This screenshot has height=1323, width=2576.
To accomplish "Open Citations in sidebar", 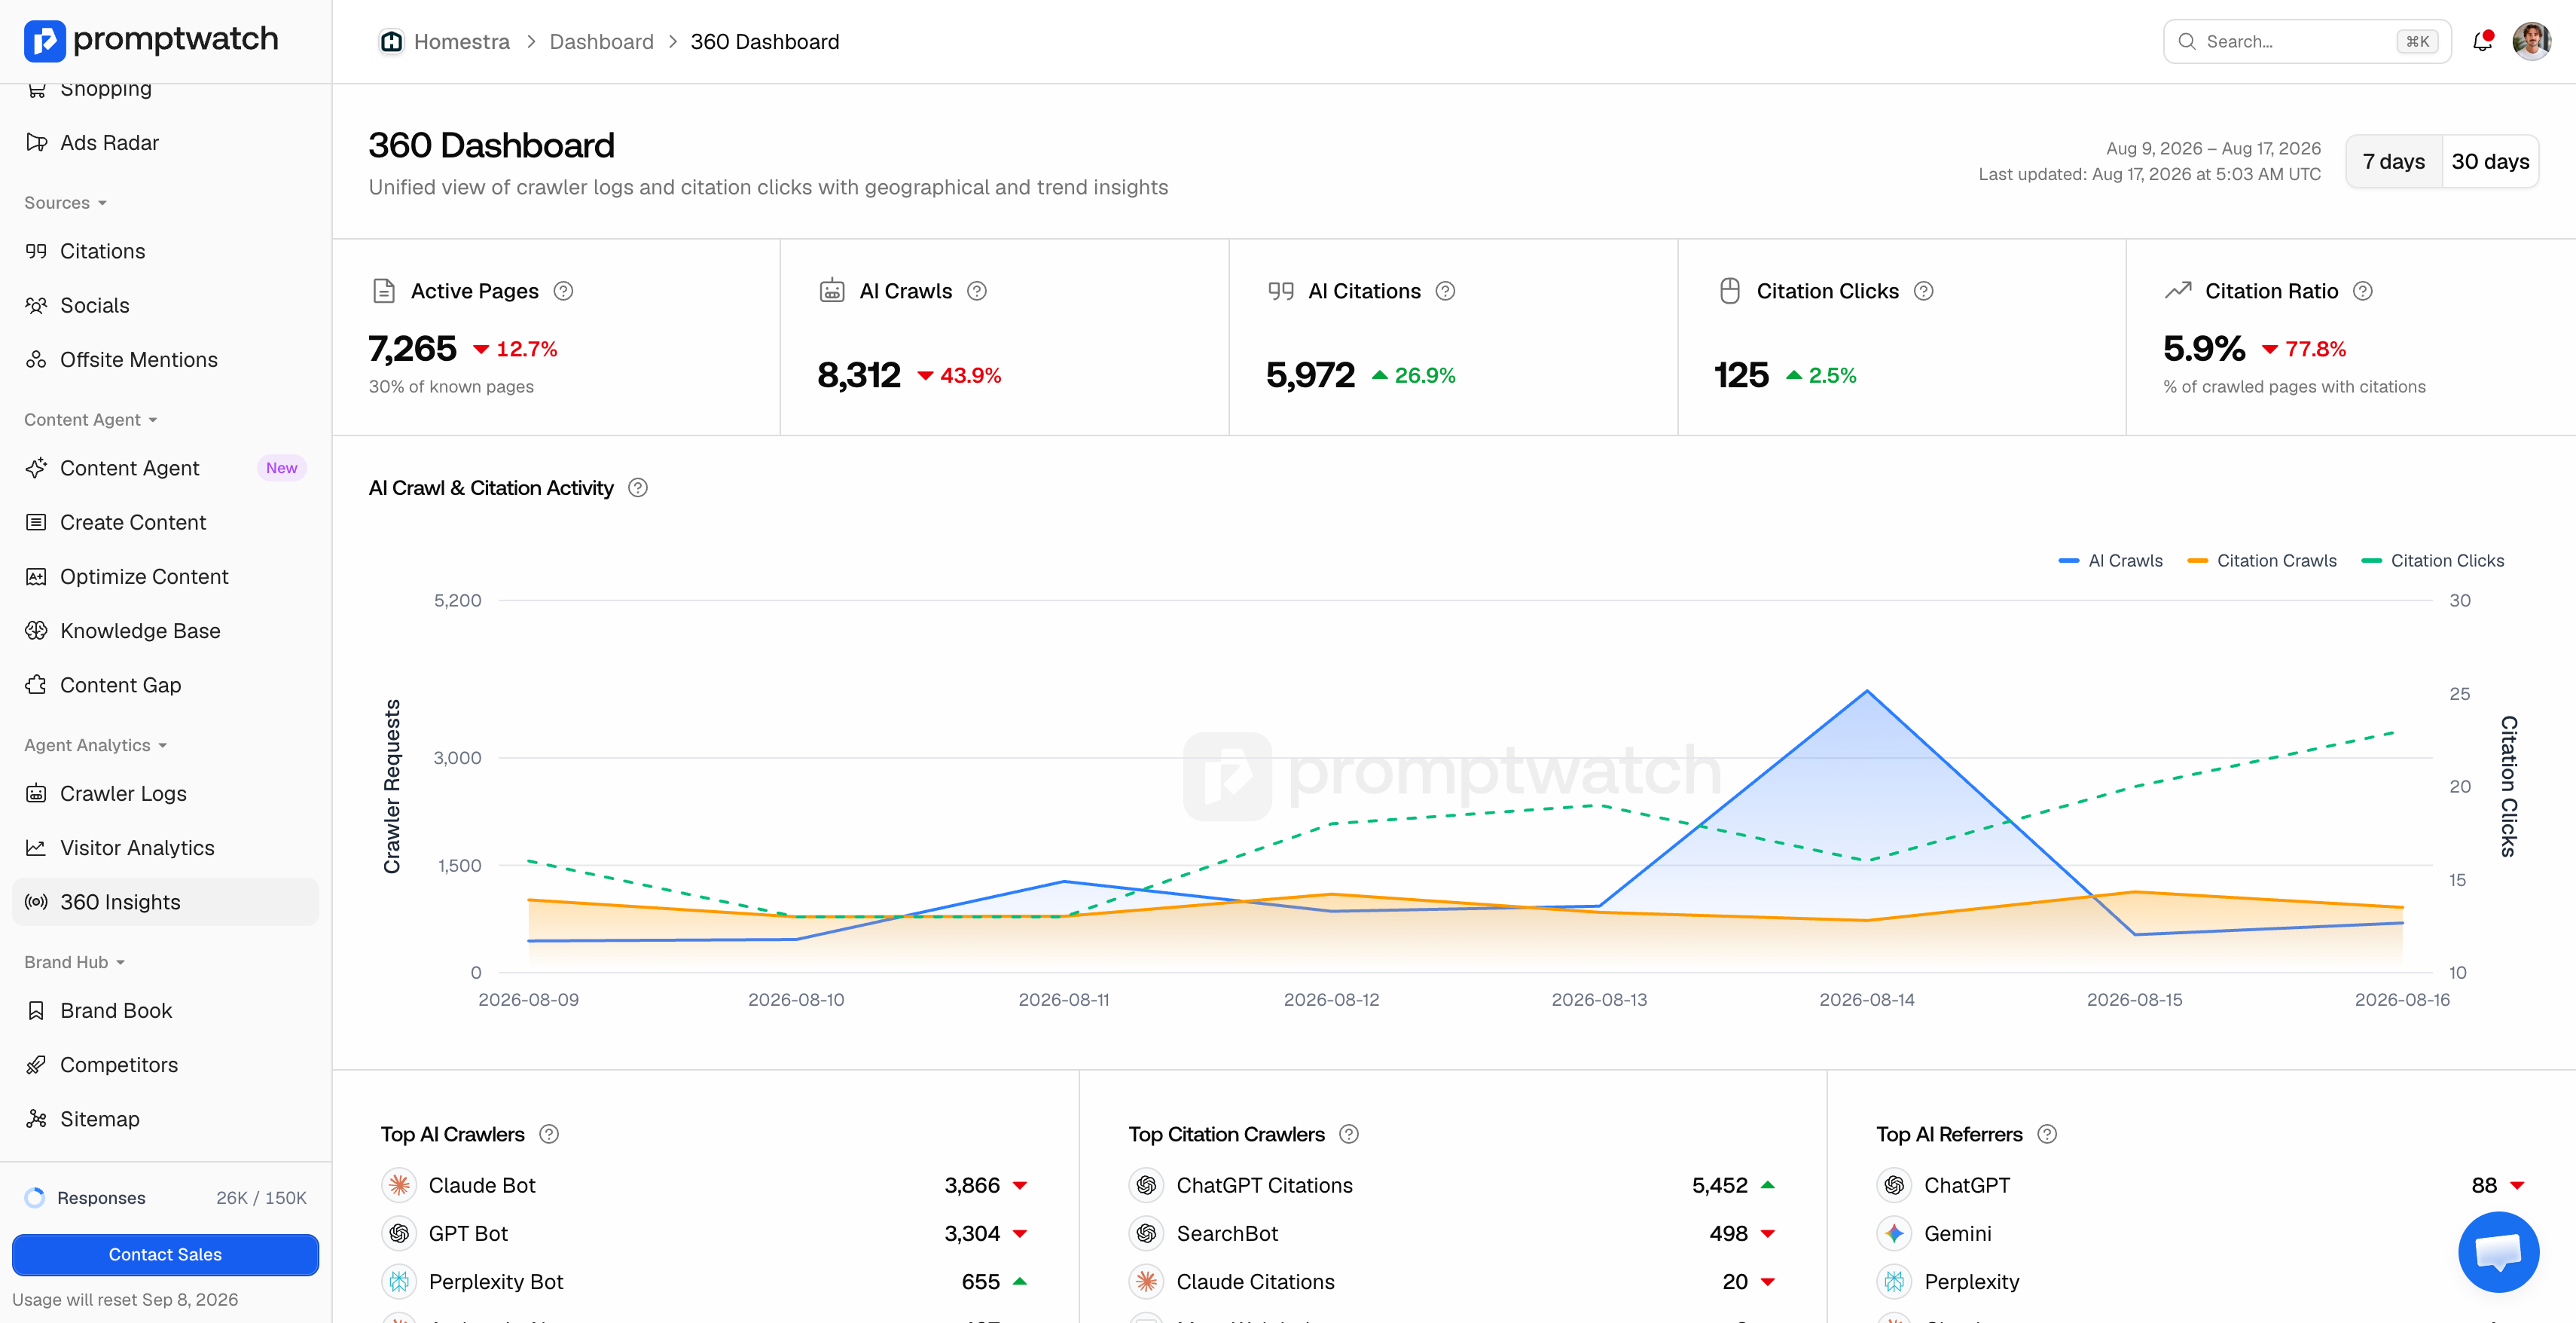I will tap(165, 251).
